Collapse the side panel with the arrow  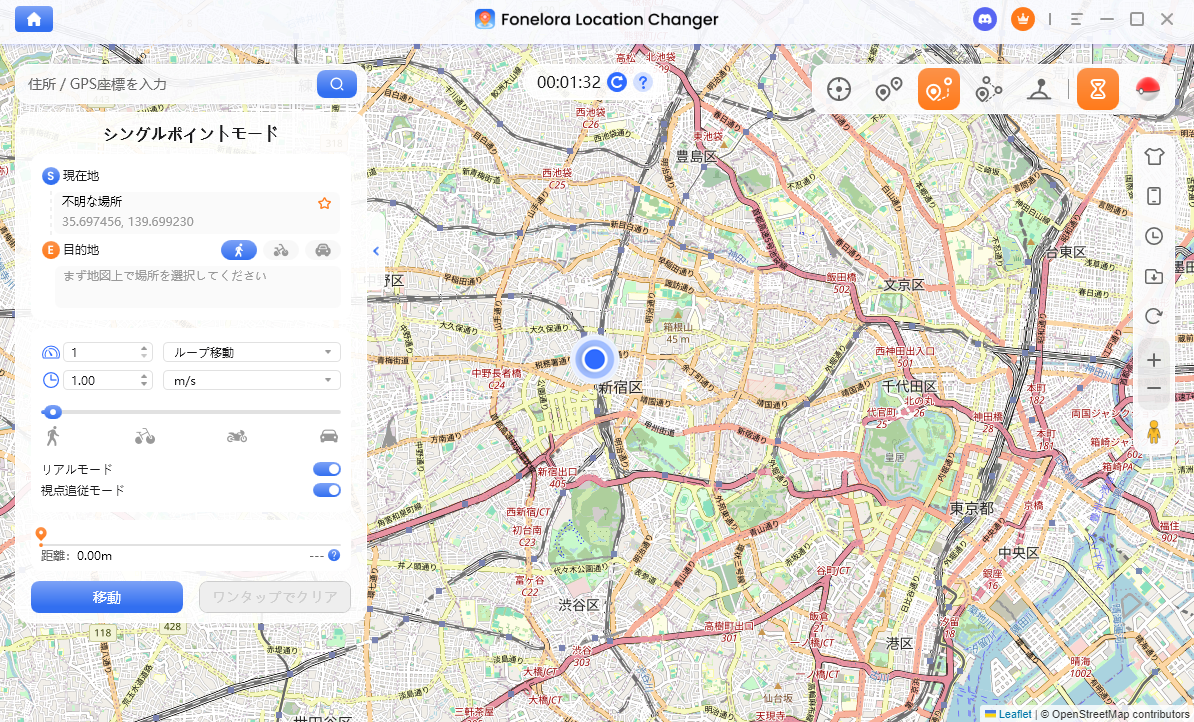375,251
